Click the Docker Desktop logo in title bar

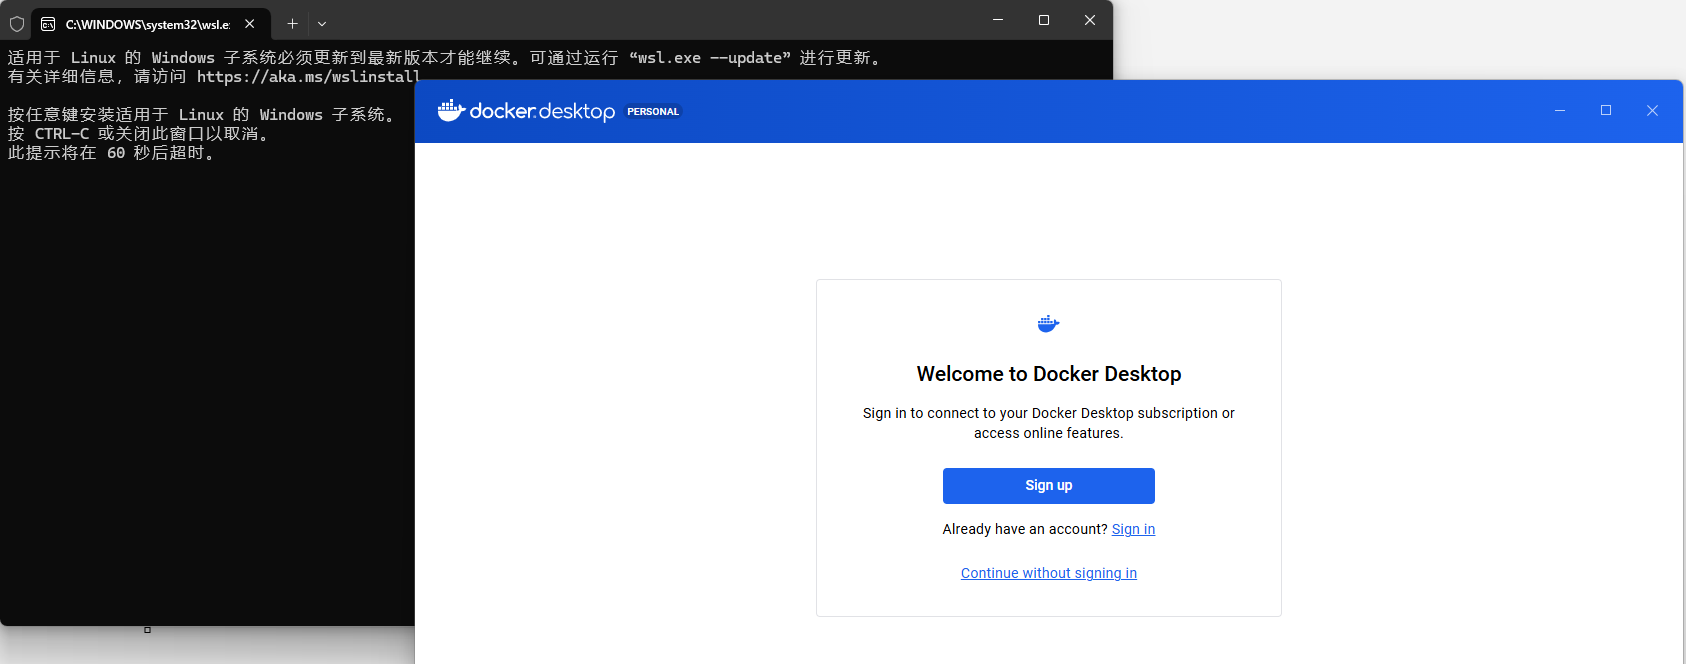point(526,111)
